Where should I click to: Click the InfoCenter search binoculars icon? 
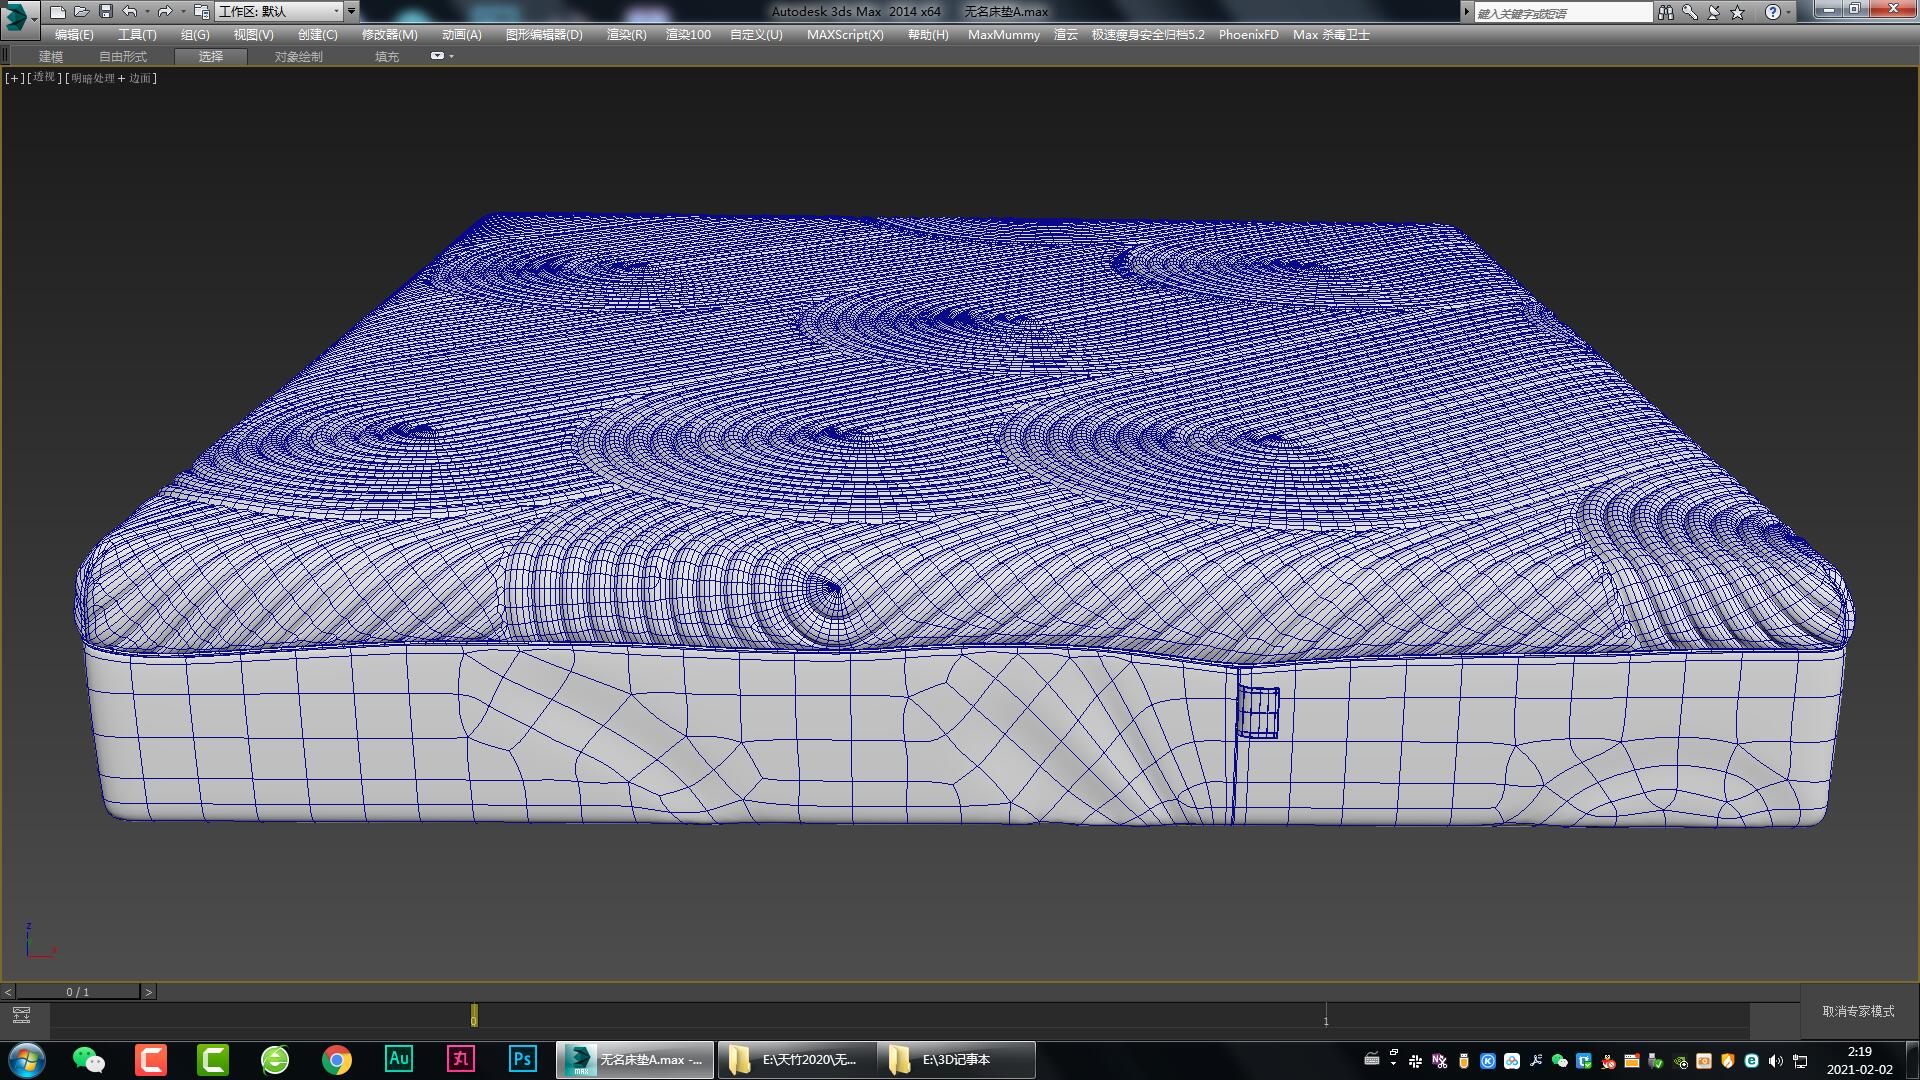click(x=1666, y=11)
